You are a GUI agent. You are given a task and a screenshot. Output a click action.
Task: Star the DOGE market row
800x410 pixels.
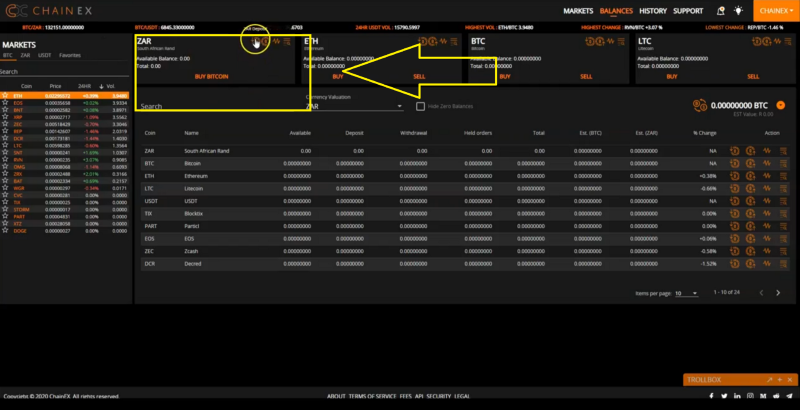pyautogui.click(x=5, y=230)
